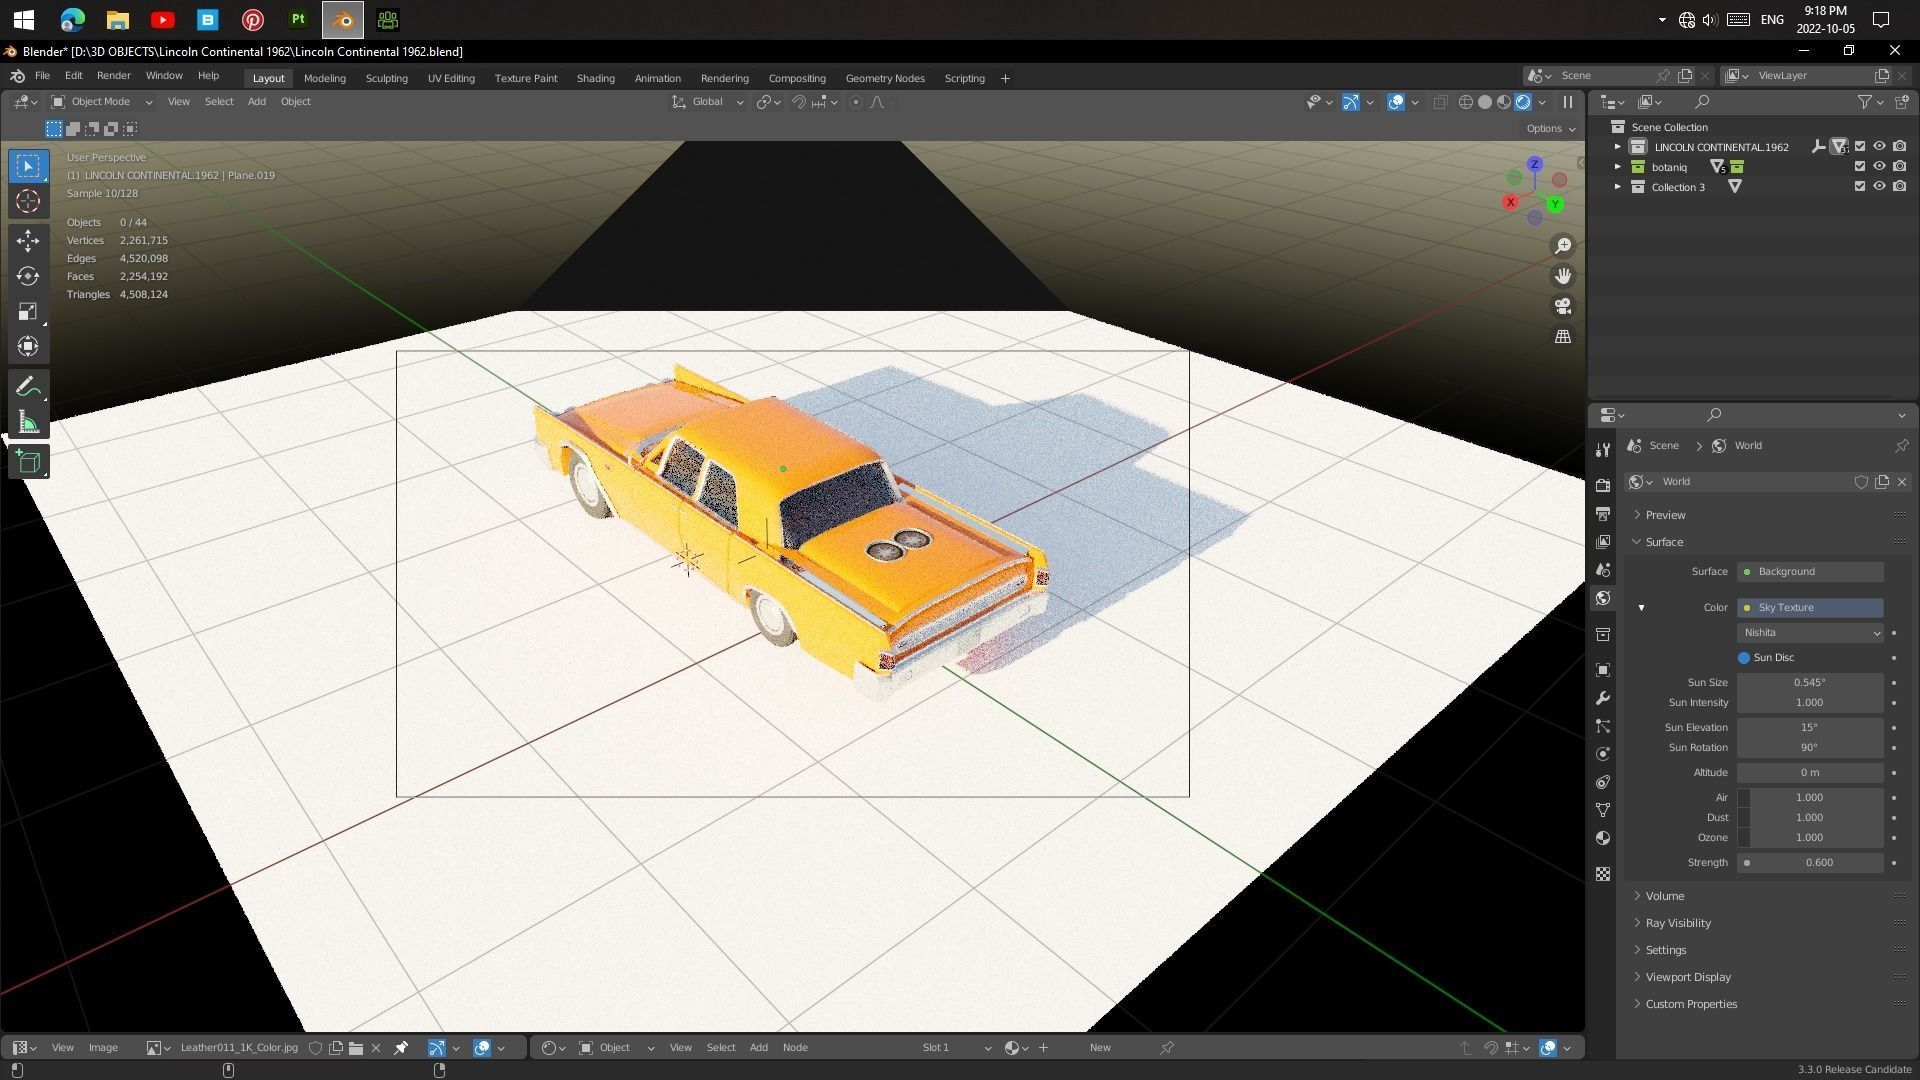Open the Render properties tab
This screenshot has height=1080, width=1920.
pyautogui.click(x=1603, y=486)
